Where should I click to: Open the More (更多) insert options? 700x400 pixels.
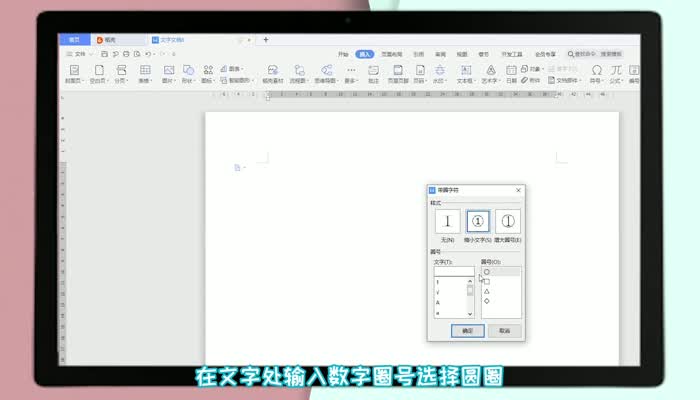[351, 74]
